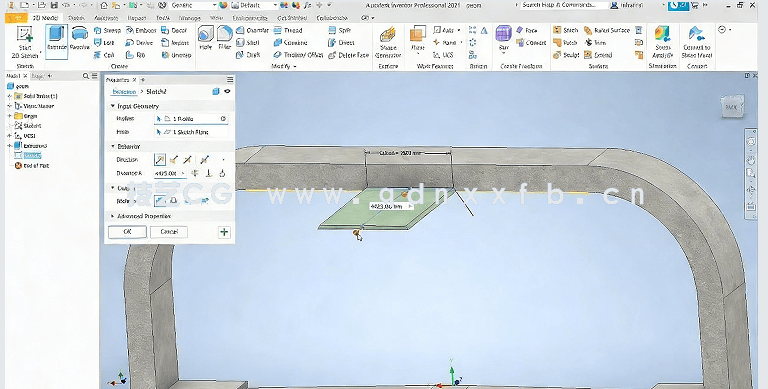Choose the Emboss tool

click(141, 30)
